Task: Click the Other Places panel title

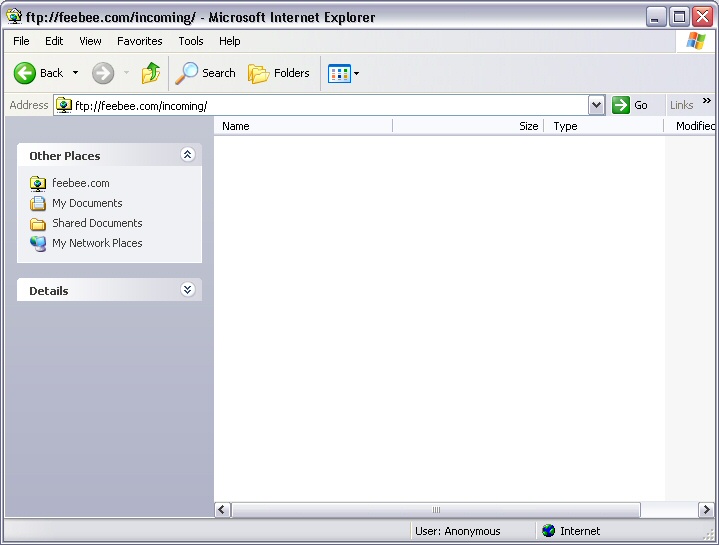Action: [x=65, y=156]
